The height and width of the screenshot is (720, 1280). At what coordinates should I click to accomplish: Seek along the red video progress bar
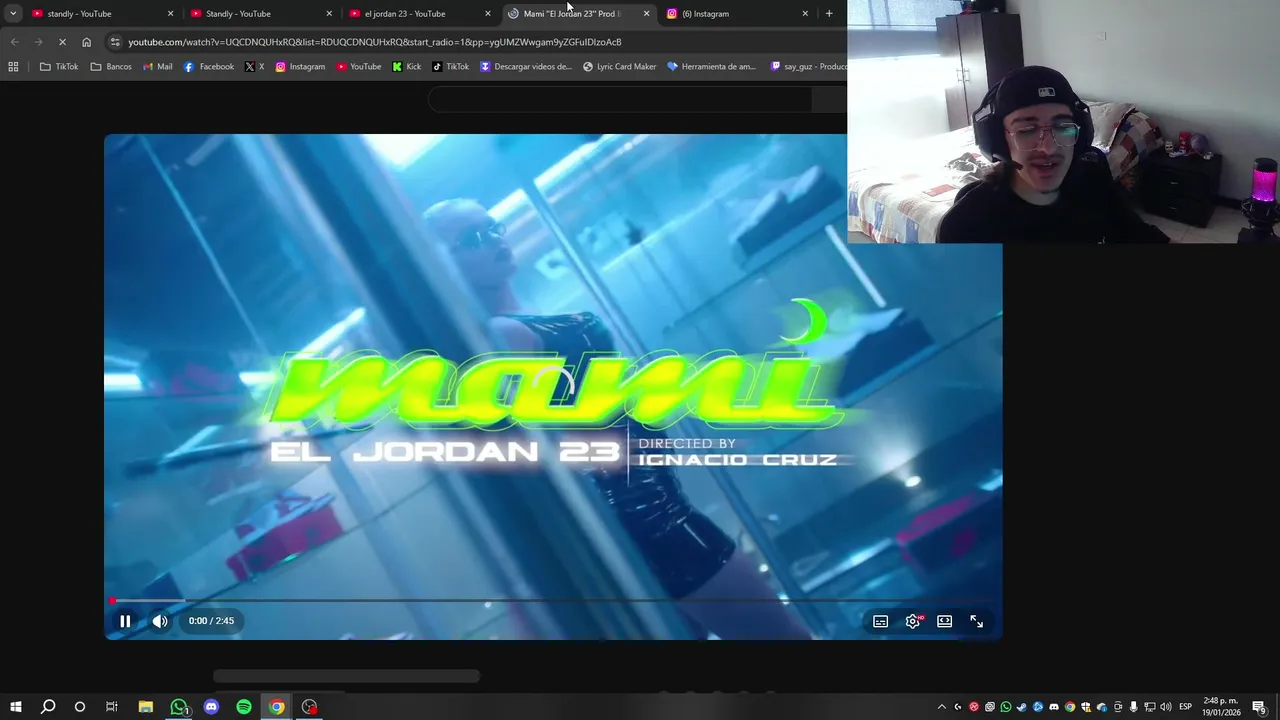click(553, 601)
